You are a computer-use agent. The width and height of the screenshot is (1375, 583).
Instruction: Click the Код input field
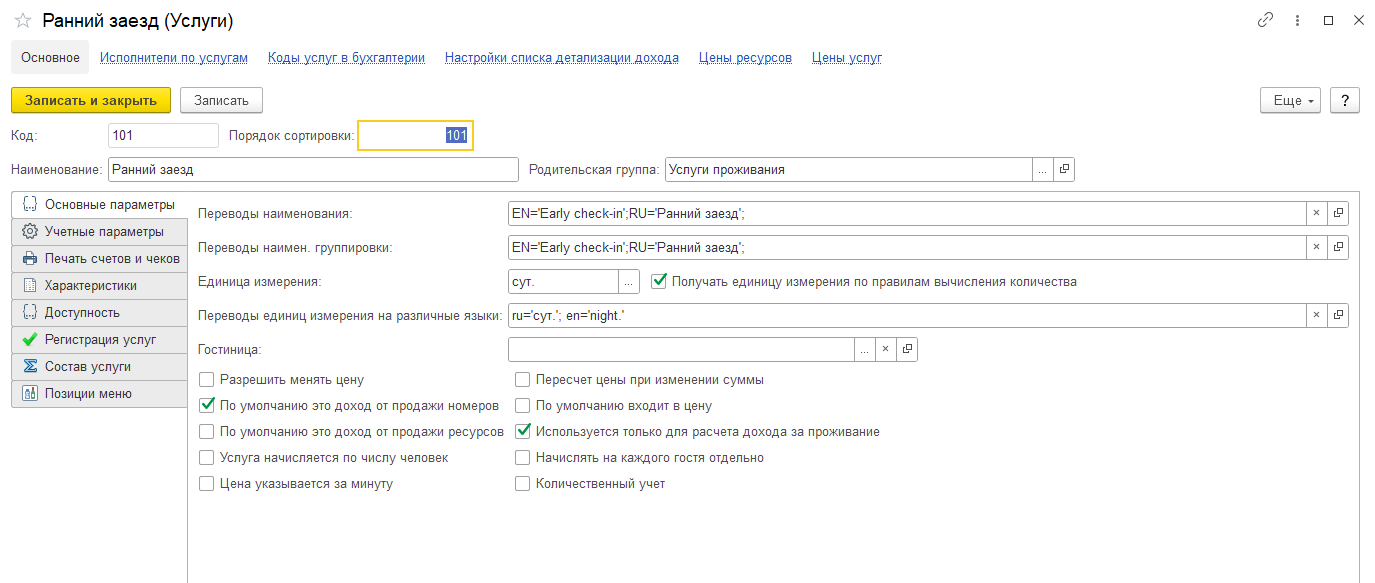click(163, 135)
